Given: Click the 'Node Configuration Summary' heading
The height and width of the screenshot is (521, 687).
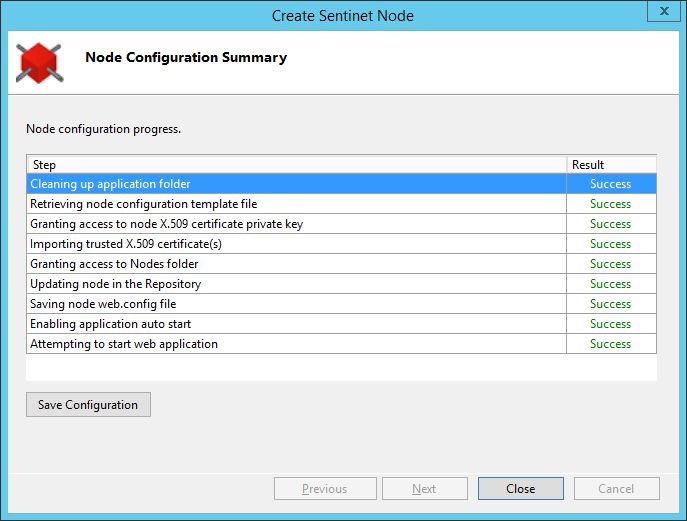Looking at the screenshot, I should pyautogui.click(x=186, y=57).
